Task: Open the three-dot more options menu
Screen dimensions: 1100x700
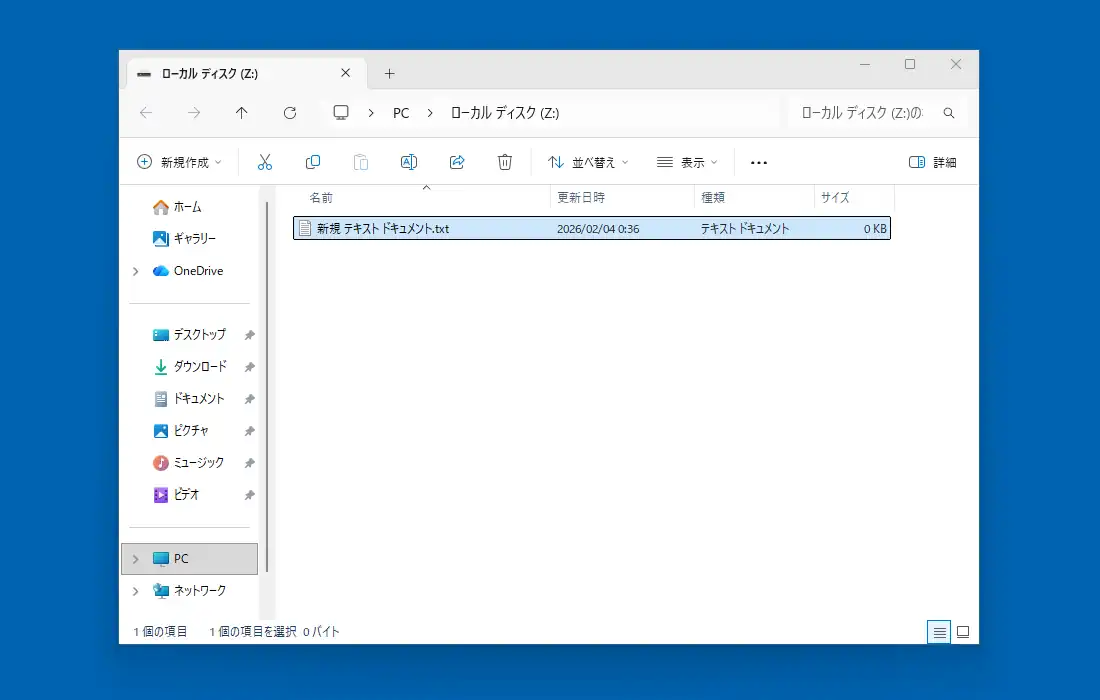Action: 758,162
